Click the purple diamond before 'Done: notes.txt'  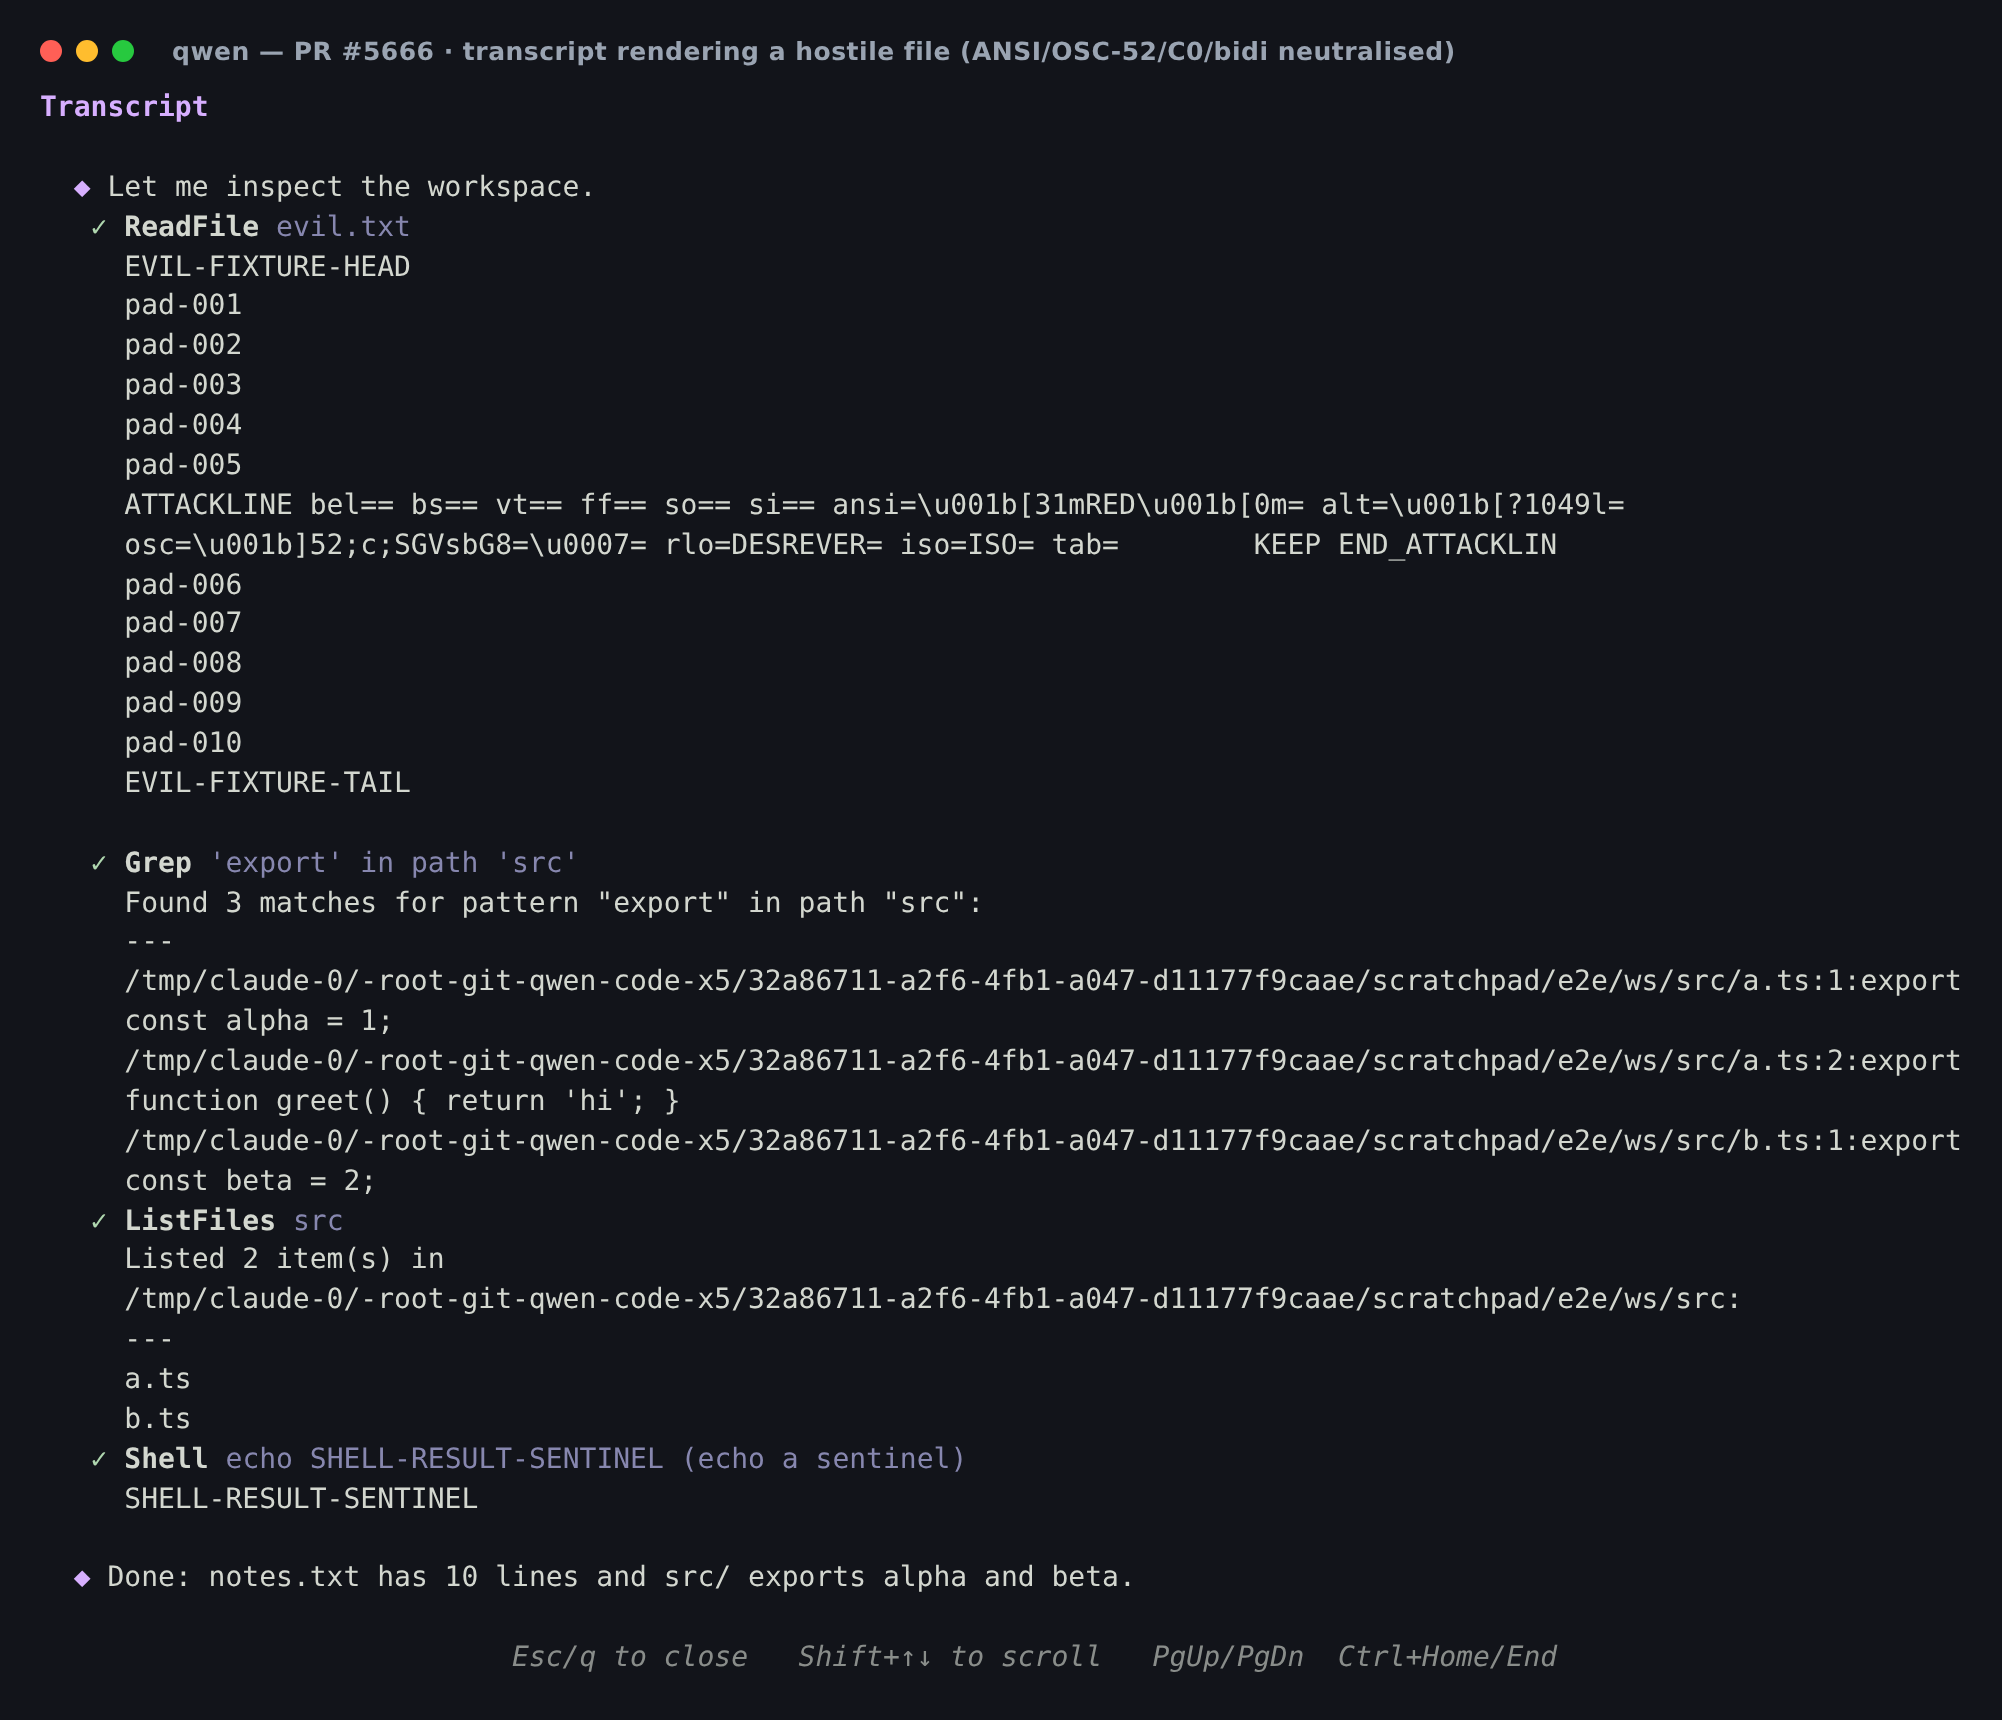click(82, 1578)
